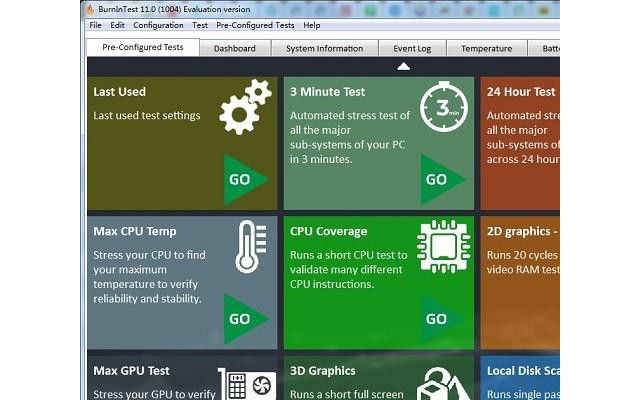
Task: Select the 2D graphics tile
Action: click(520, 282)
